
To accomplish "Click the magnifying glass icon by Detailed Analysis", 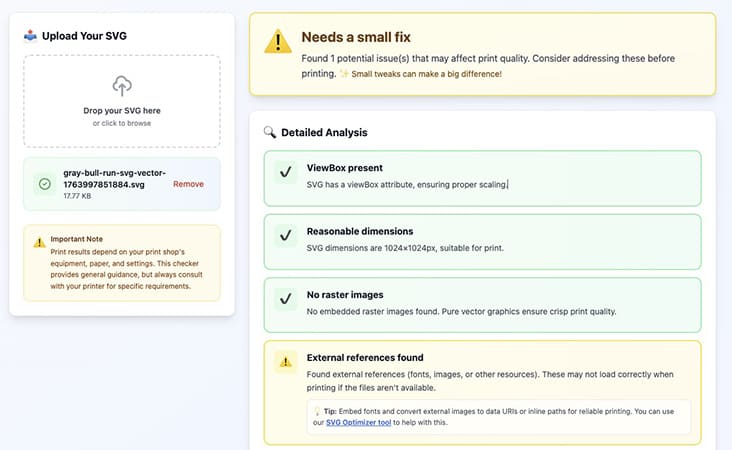I will coord(269,132).
